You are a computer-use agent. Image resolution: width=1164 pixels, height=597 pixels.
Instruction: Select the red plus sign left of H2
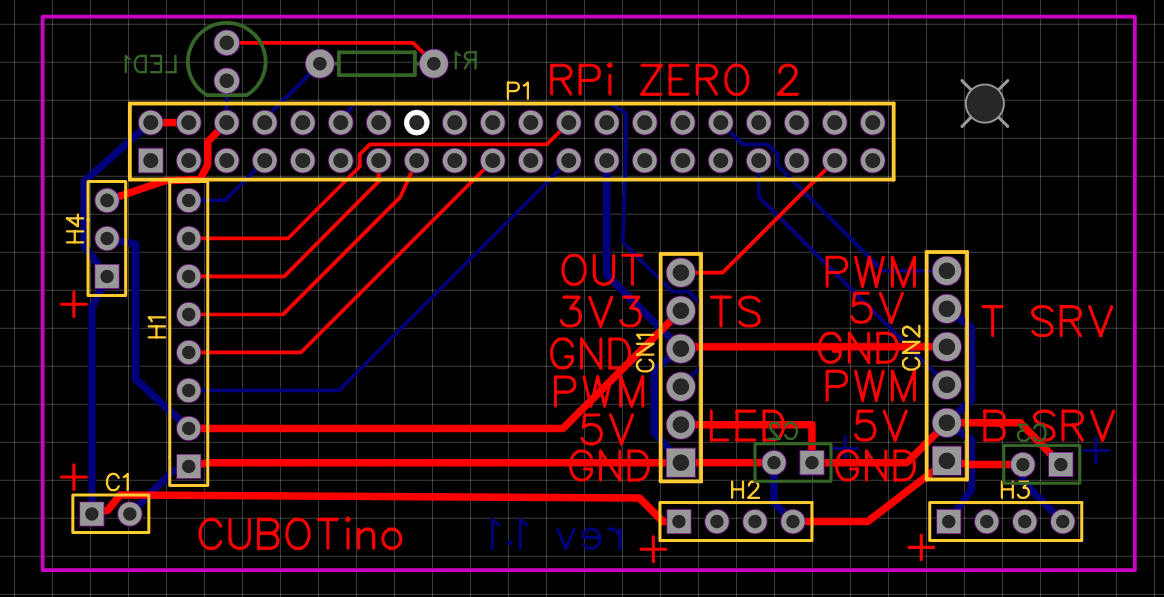pos(653,550)
